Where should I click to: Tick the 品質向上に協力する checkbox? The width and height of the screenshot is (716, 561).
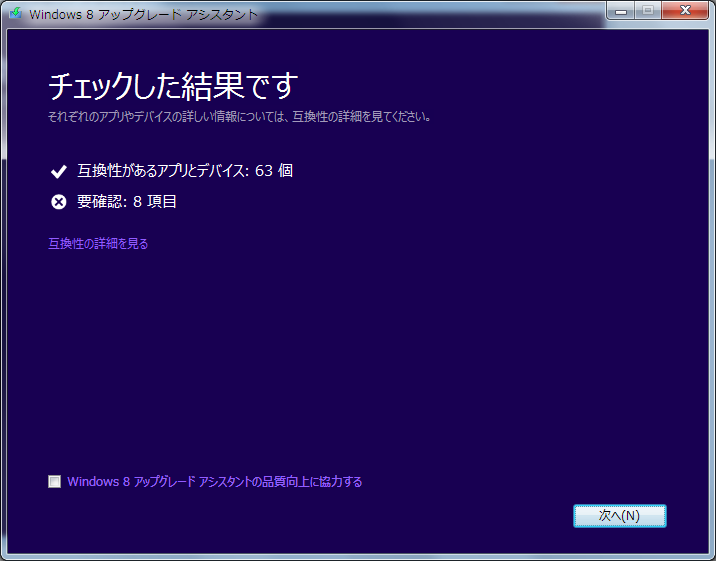click(54, 482)
